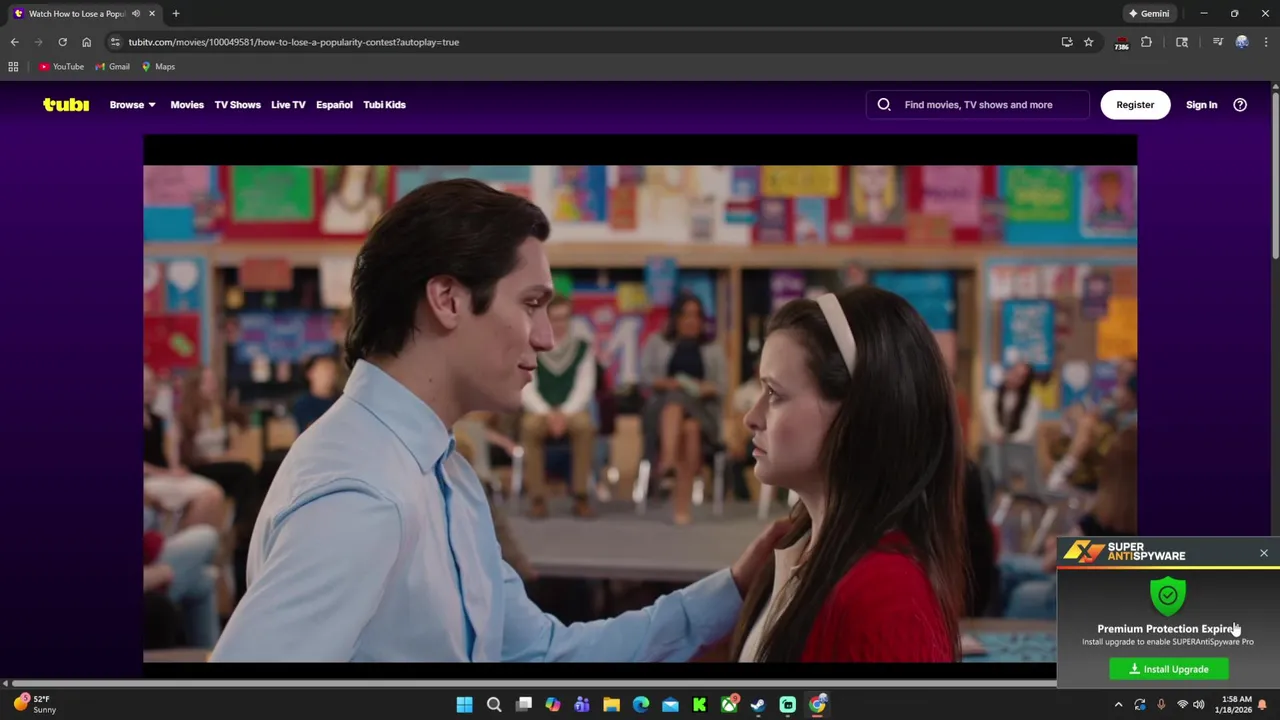Click the Gemini button
Image resolution: width=1280 pixels, height=720 pixels.
(1149, 14)
